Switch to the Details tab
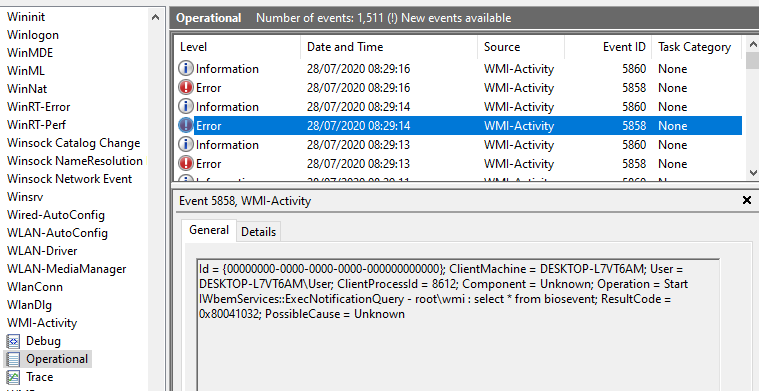Screen dimensions: 759x391 pyautogui.click(x=258, y=232)
